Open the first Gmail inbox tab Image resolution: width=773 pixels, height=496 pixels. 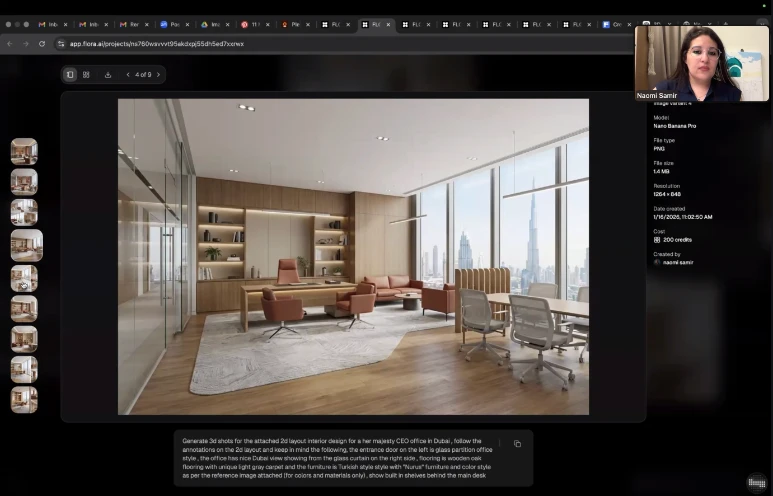(x=50, y=24)
